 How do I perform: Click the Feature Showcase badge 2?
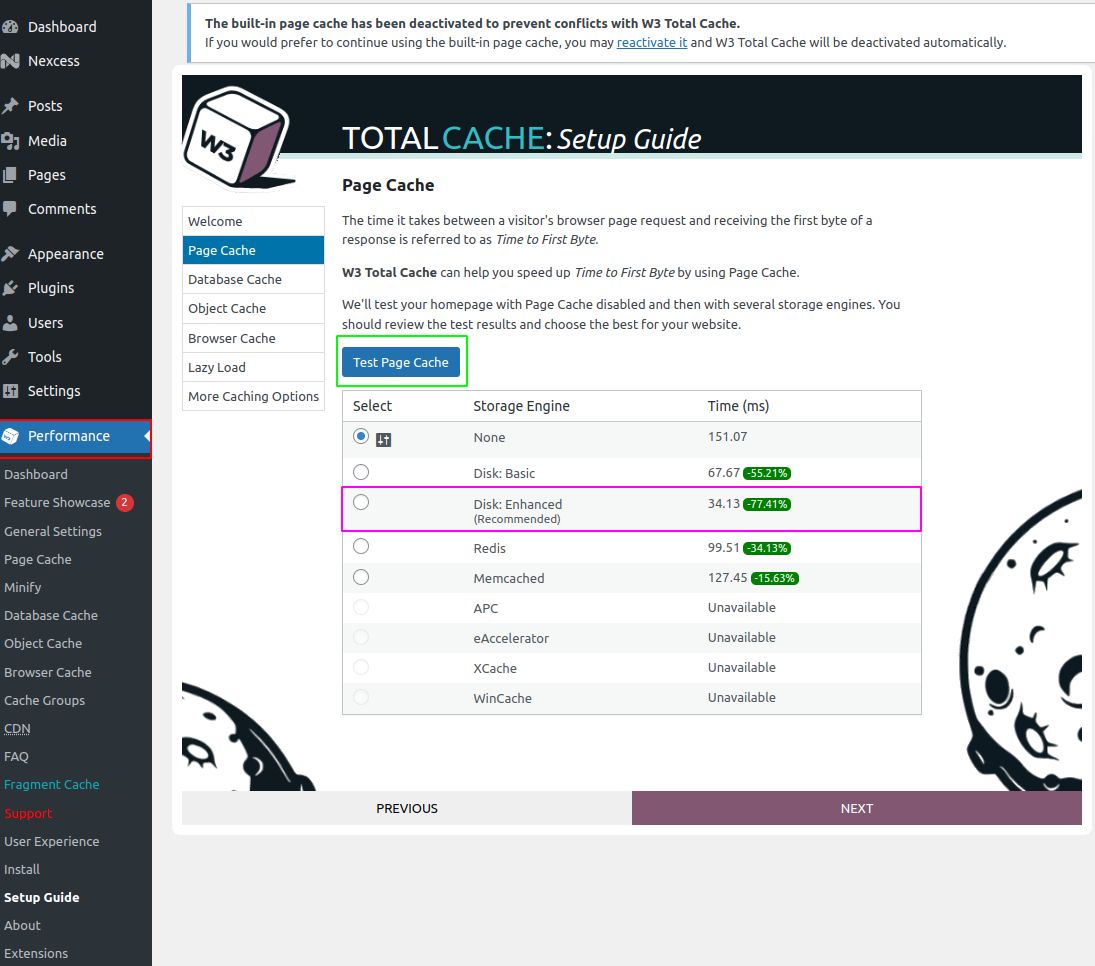point(124,502)
